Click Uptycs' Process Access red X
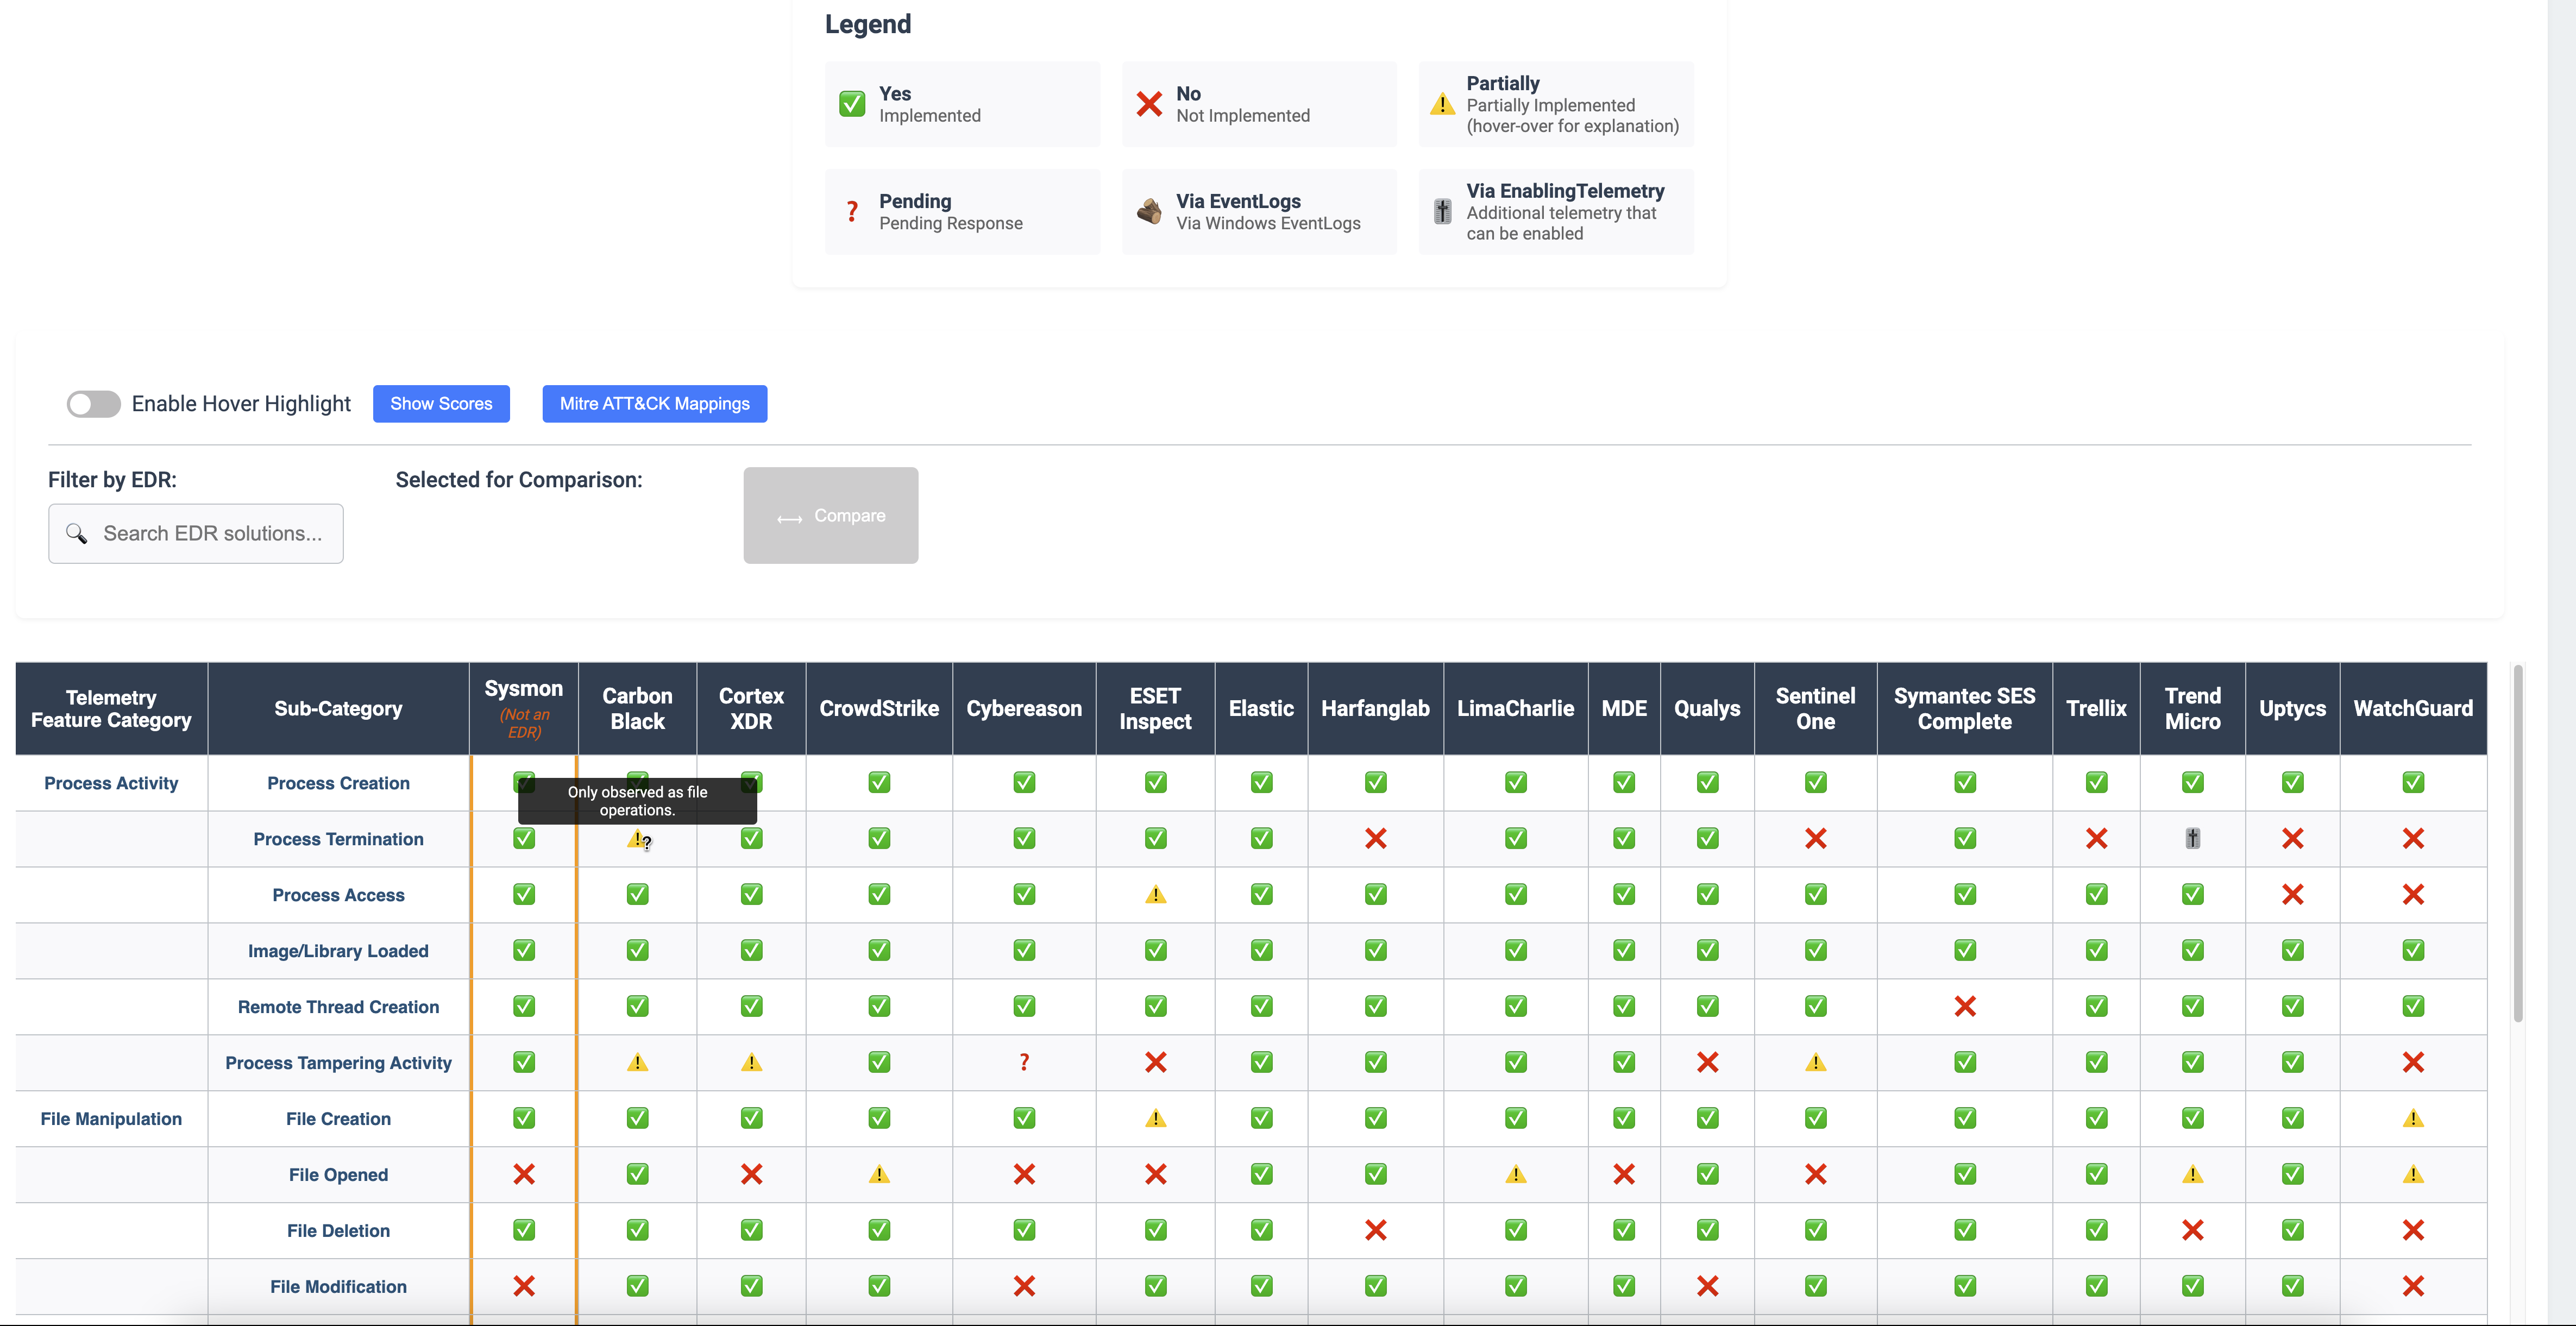Screen dimensions: 2576x1326 (2292, 894)
